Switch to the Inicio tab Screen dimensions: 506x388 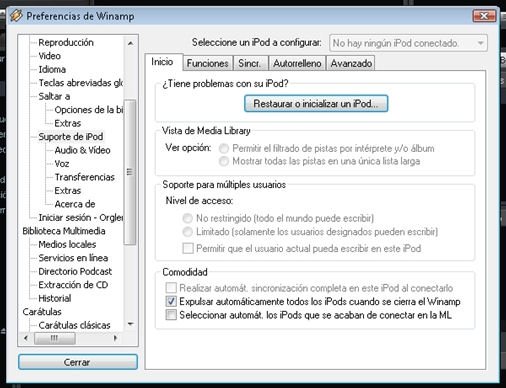tap(162, 62)
